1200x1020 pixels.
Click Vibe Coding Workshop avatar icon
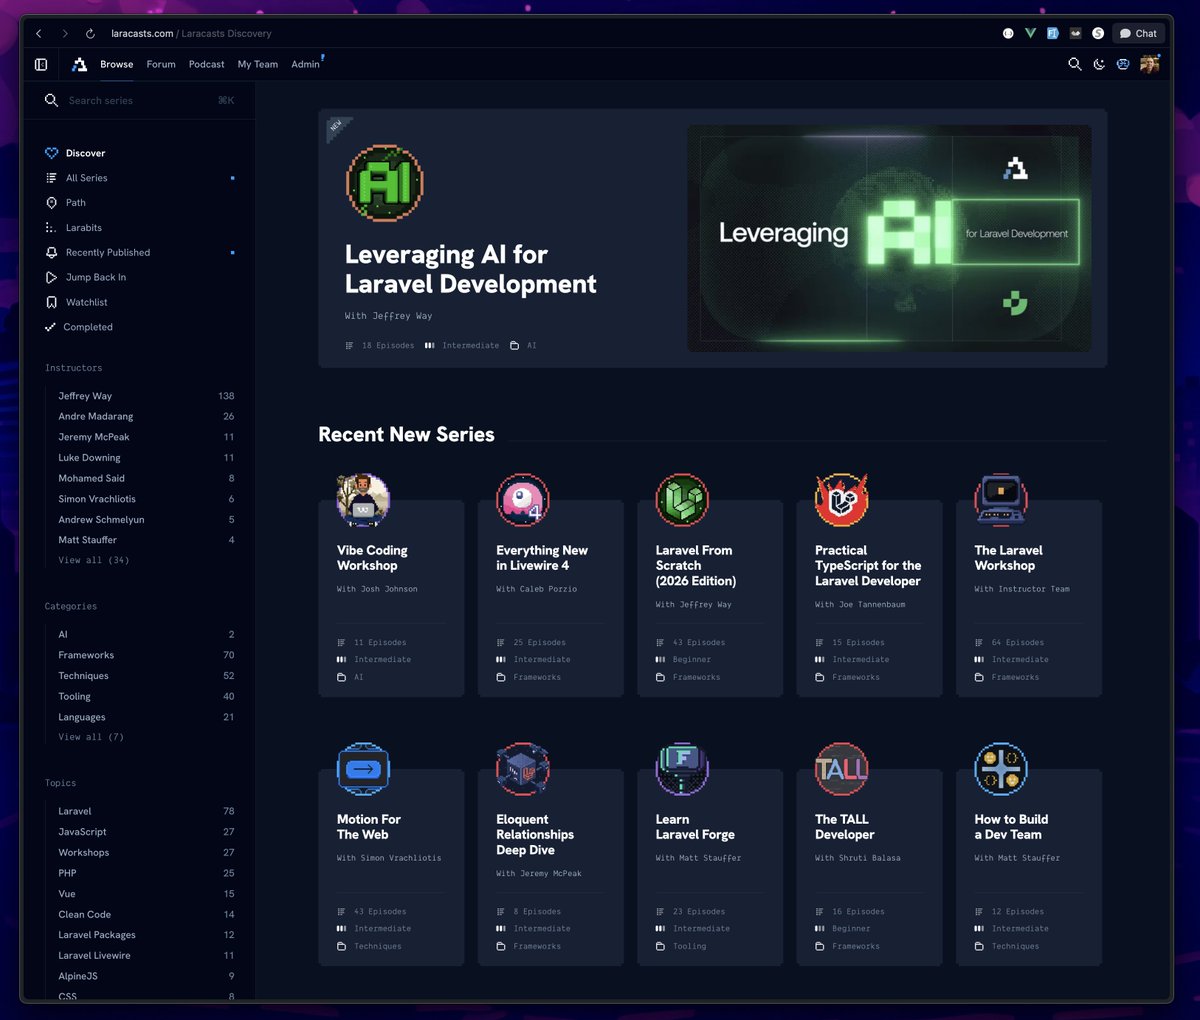tap(363, 500)
